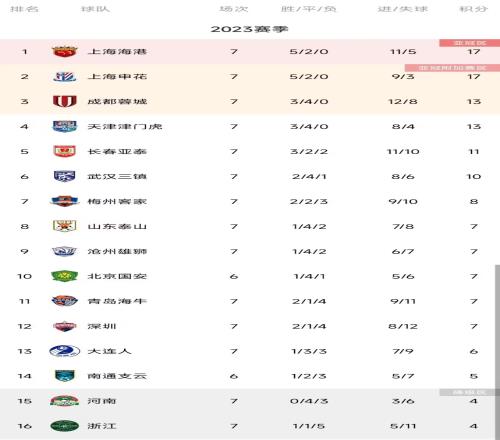Select the 山东泰山 club badge
The image size is (500, 440).
tap(65, 226)
